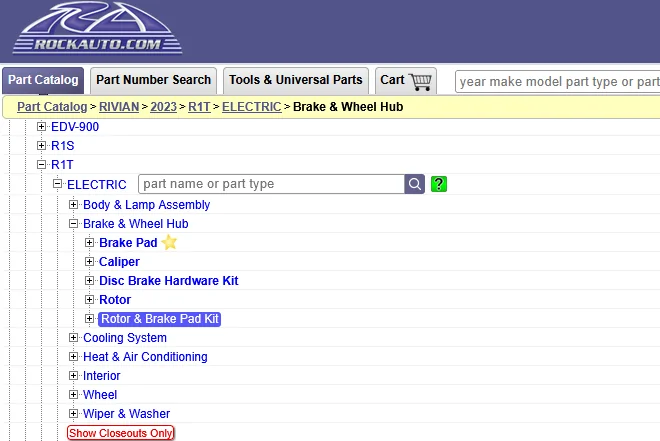This screenshot has height=441, width=660.
Task: Expand the R1S tree node
Action: 41,145
